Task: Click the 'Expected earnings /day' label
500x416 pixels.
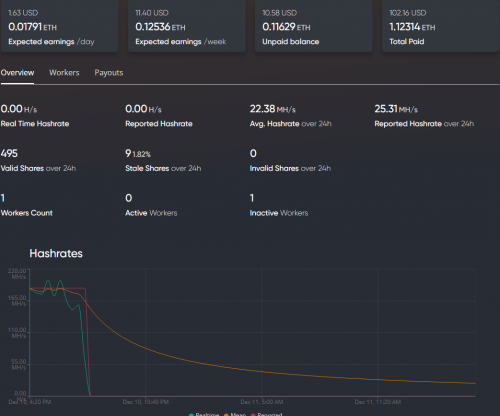Action: pos(51,42)
